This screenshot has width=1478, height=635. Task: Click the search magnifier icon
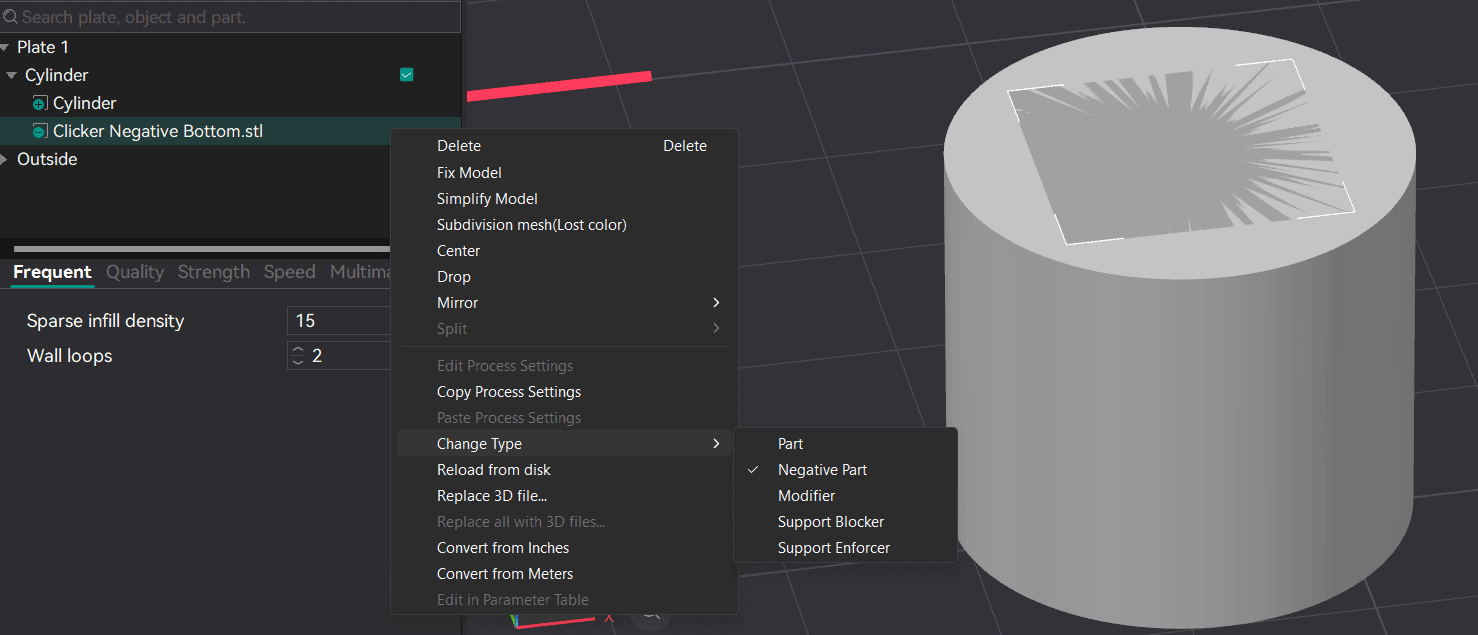11,17
